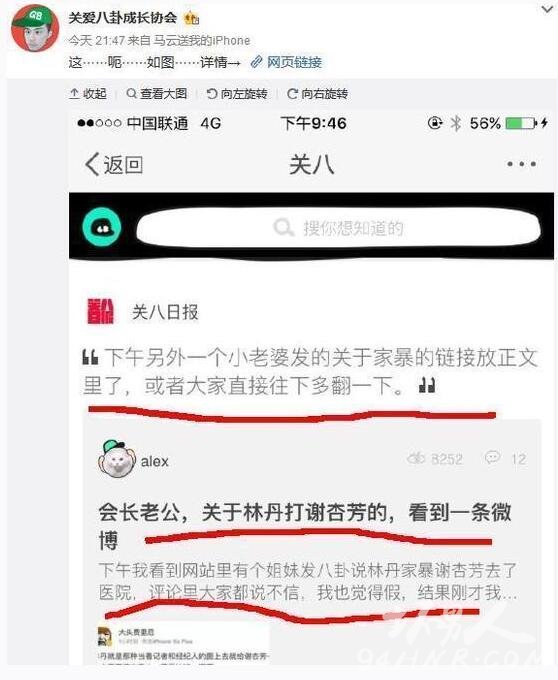Image resolution: width=558 pixels, height=680 pixels.
Task: Click the search magnifier icon
Action: (284, 228)
